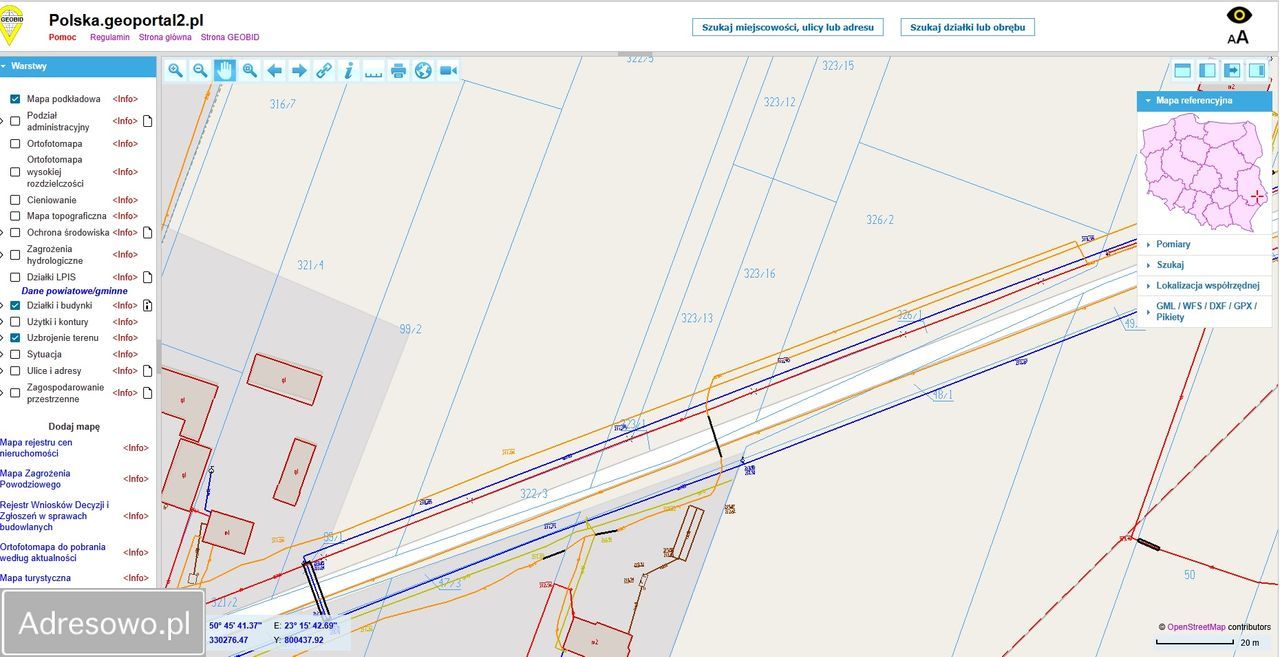Open the Regulamin link in header
Viewport: 1280px width, 657px height.
pos(110,37)
